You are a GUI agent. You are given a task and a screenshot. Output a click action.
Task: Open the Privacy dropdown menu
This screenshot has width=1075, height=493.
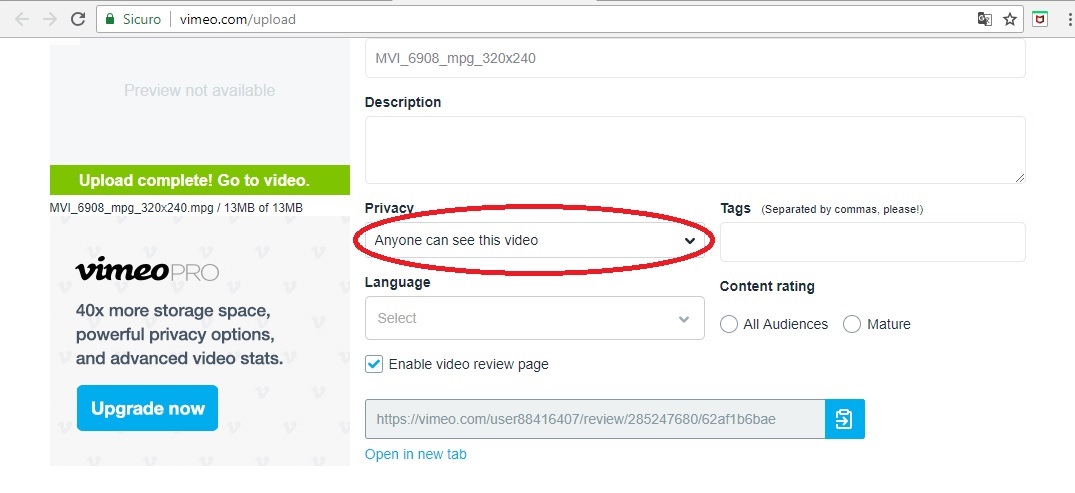535,241
